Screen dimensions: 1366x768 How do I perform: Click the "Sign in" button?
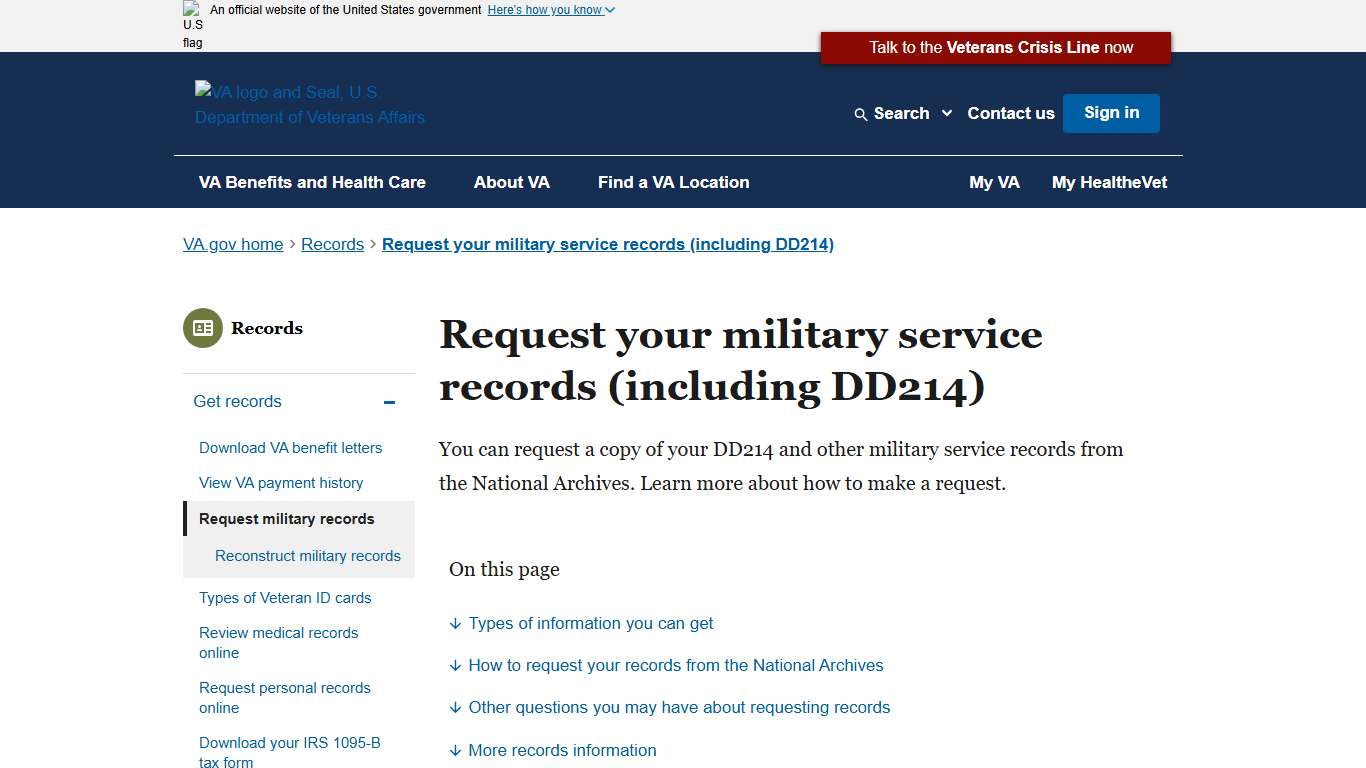click(x=1111, y=113)
